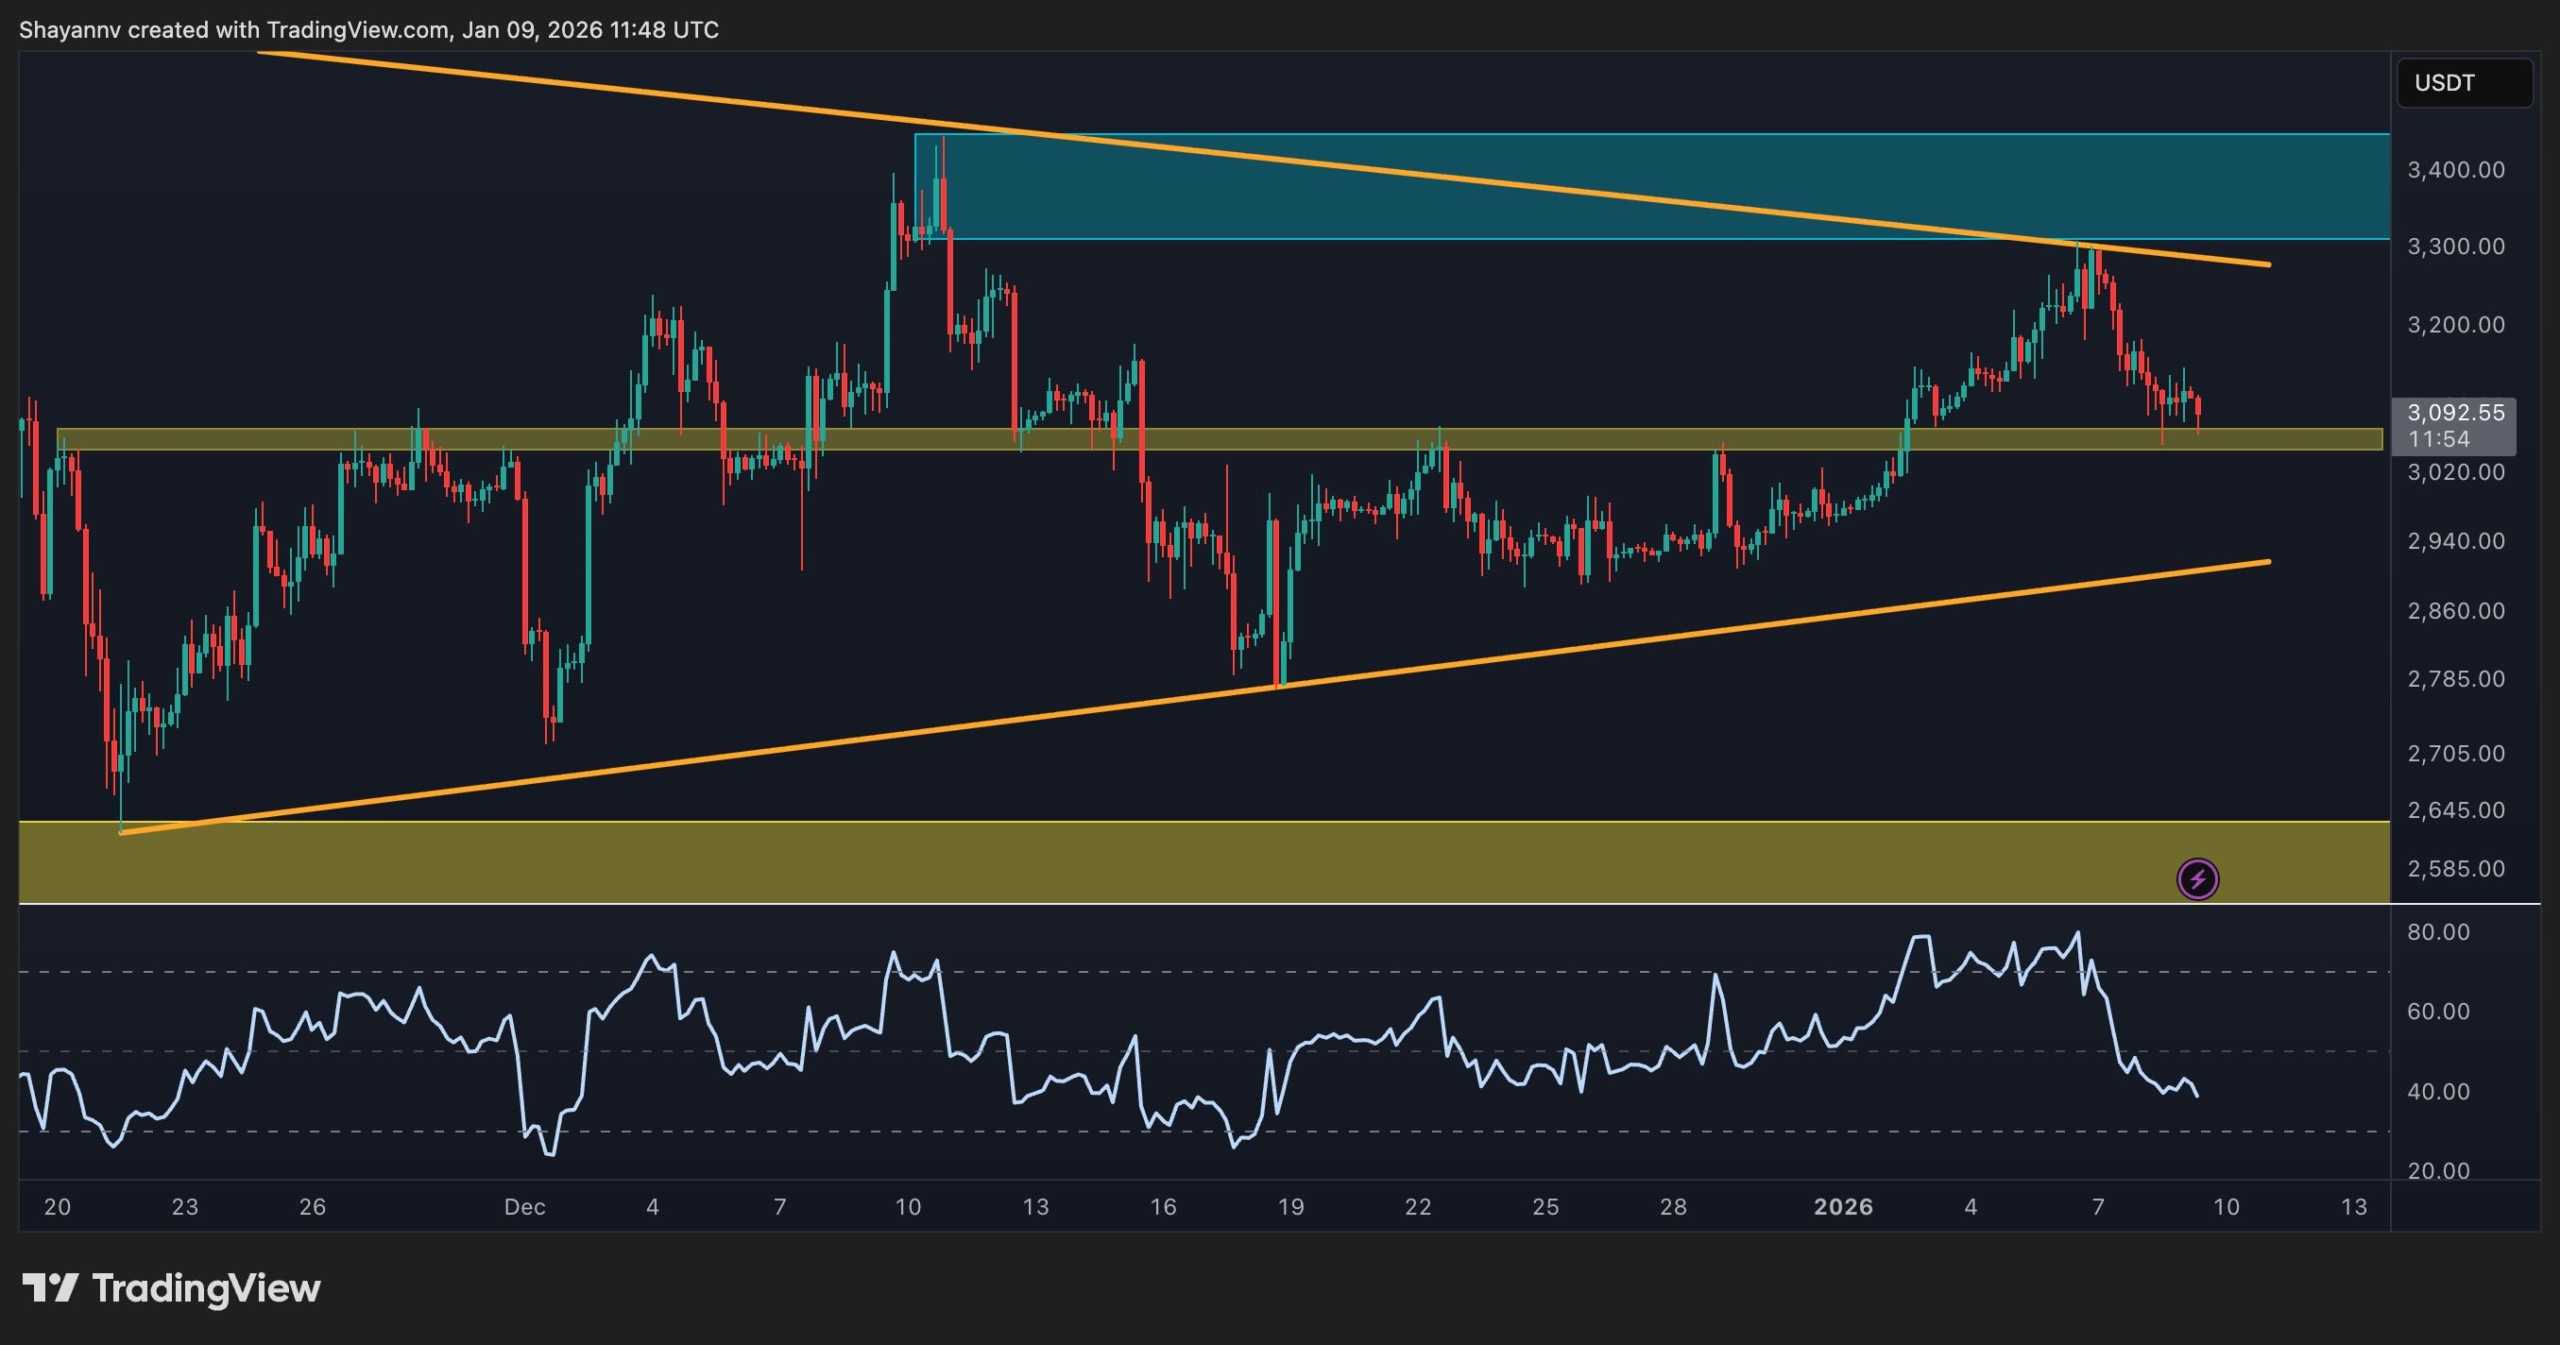Click the purple lightning bolt icon
Viewport: 2560px width, 1345px height.
(x=2197, y=879)
